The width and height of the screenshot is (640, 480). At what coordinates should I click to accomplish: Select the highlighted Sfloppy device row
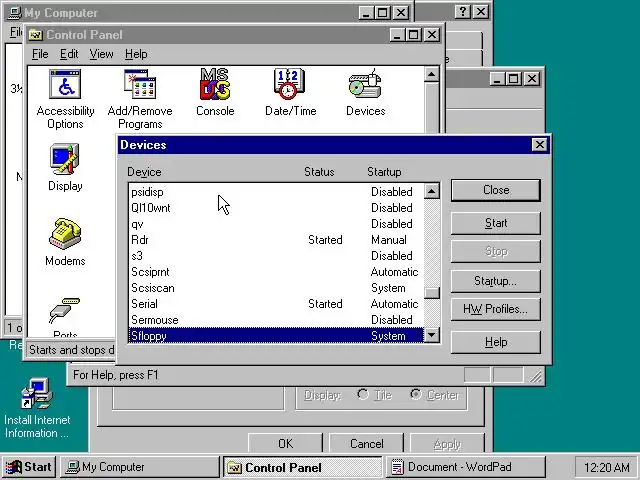pos(276,336)
